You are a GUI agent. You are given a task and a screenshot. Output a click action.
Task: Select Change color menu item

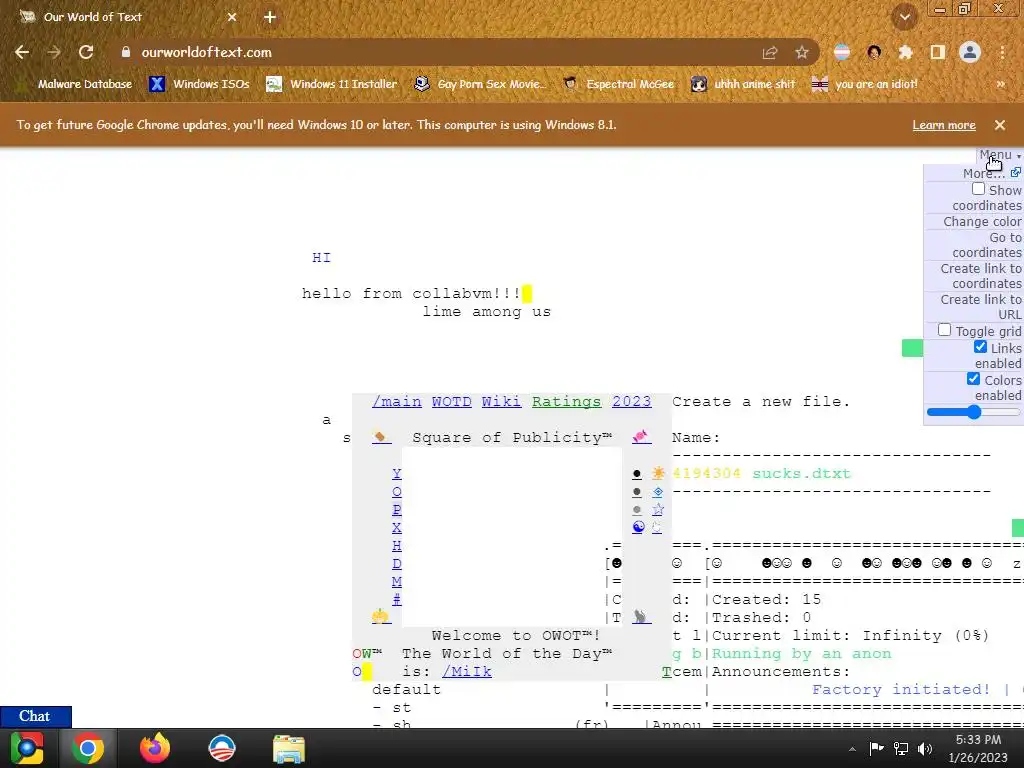(x=982, y=221)
